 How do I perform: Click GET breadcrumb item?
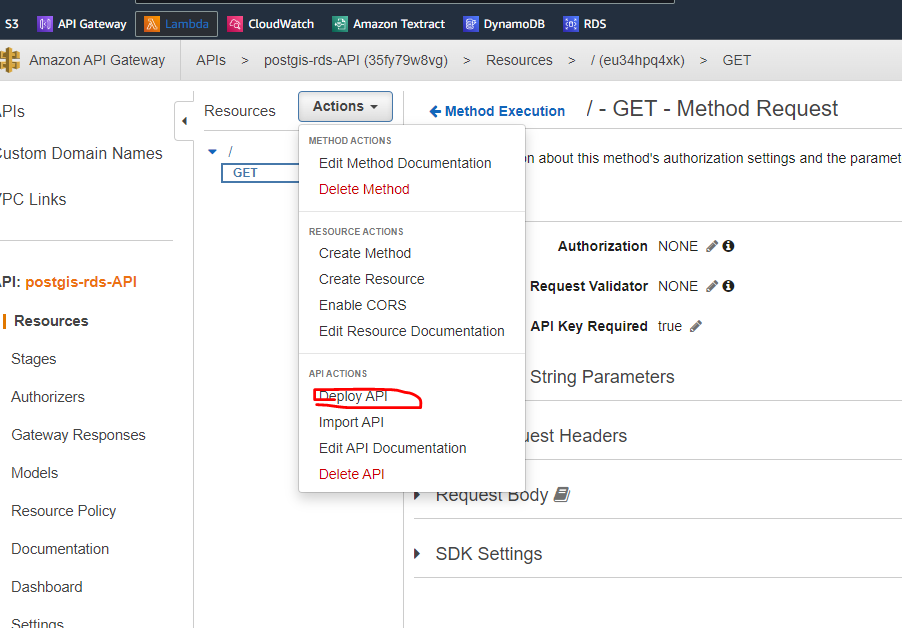point(736,60)
